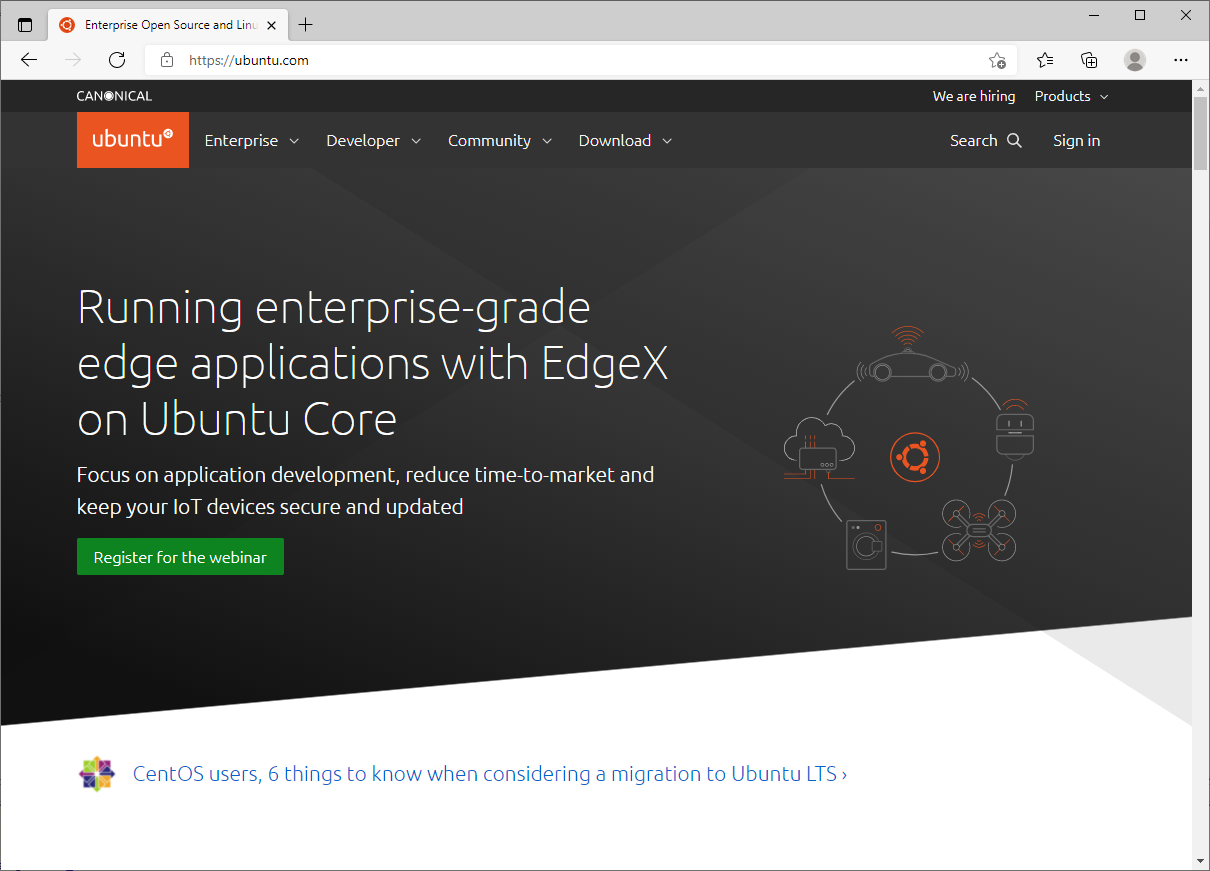Expand the Community dropdown menu

[x=500, y=140]
